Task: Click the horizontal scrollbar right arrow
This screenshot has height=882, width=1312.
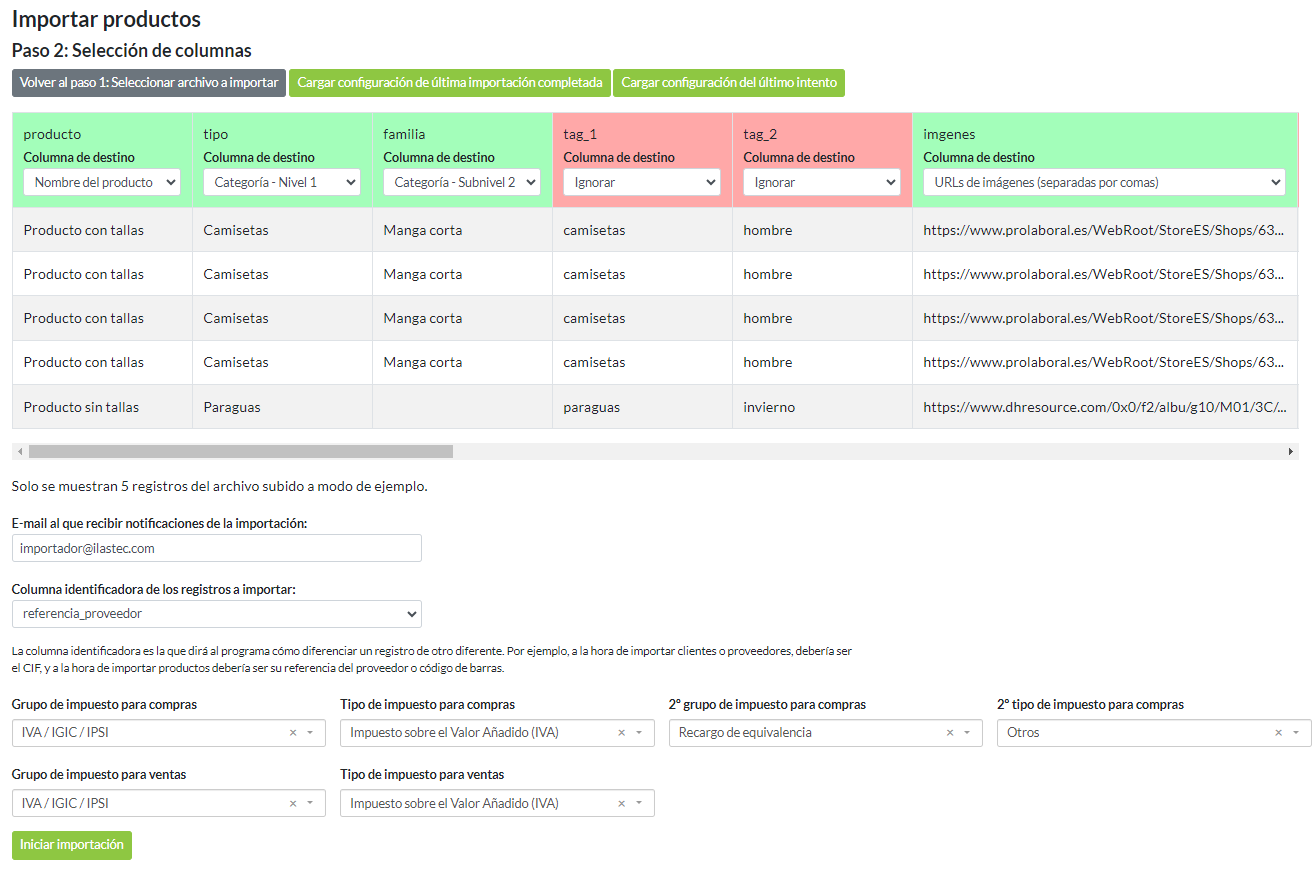Action: pos(1291,452)
